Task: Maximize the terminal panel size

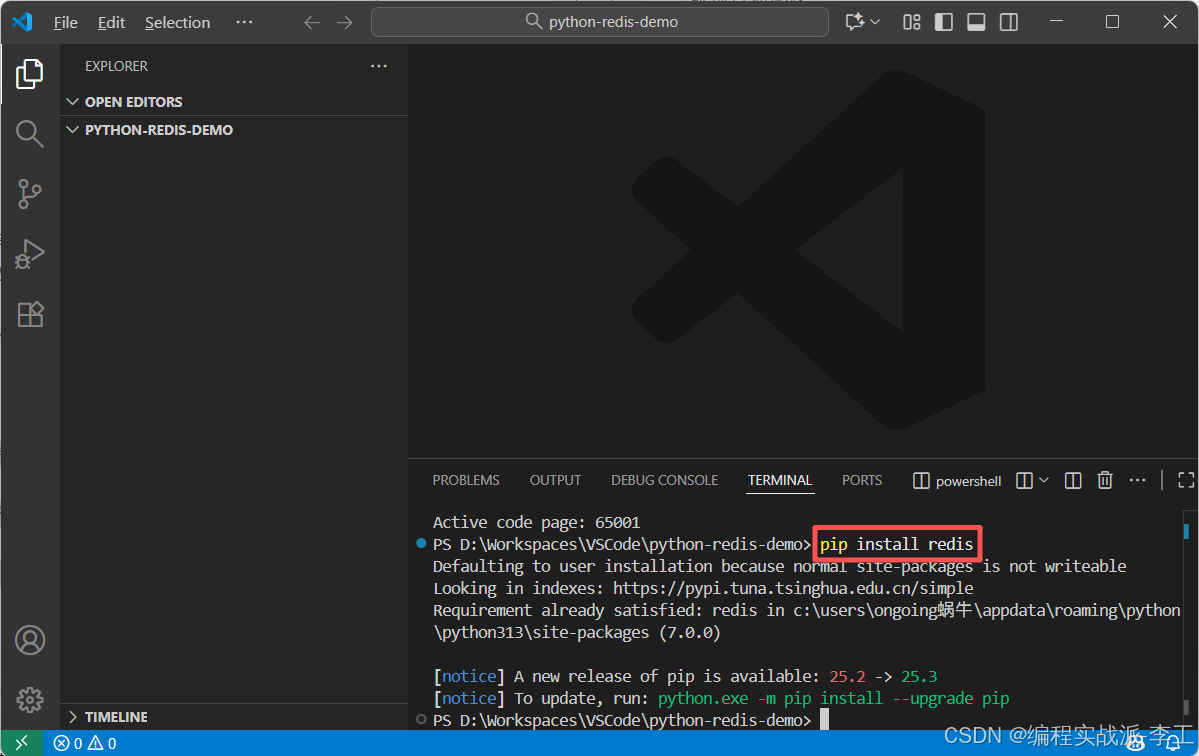Action: tap(1186, 480)
